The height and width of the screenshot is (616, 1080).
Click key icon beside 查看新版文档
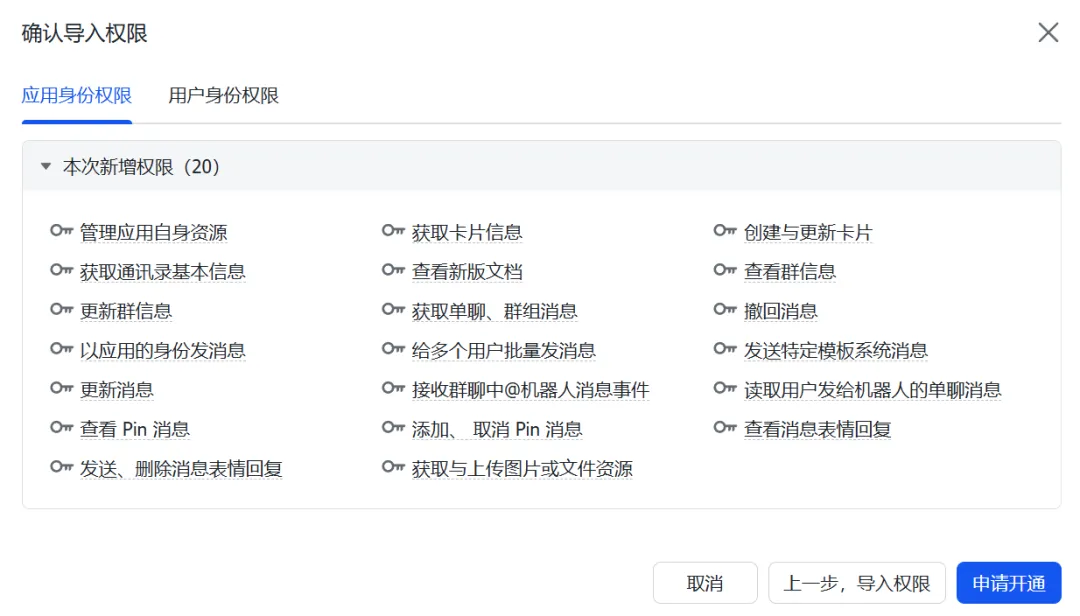[393, 270]
